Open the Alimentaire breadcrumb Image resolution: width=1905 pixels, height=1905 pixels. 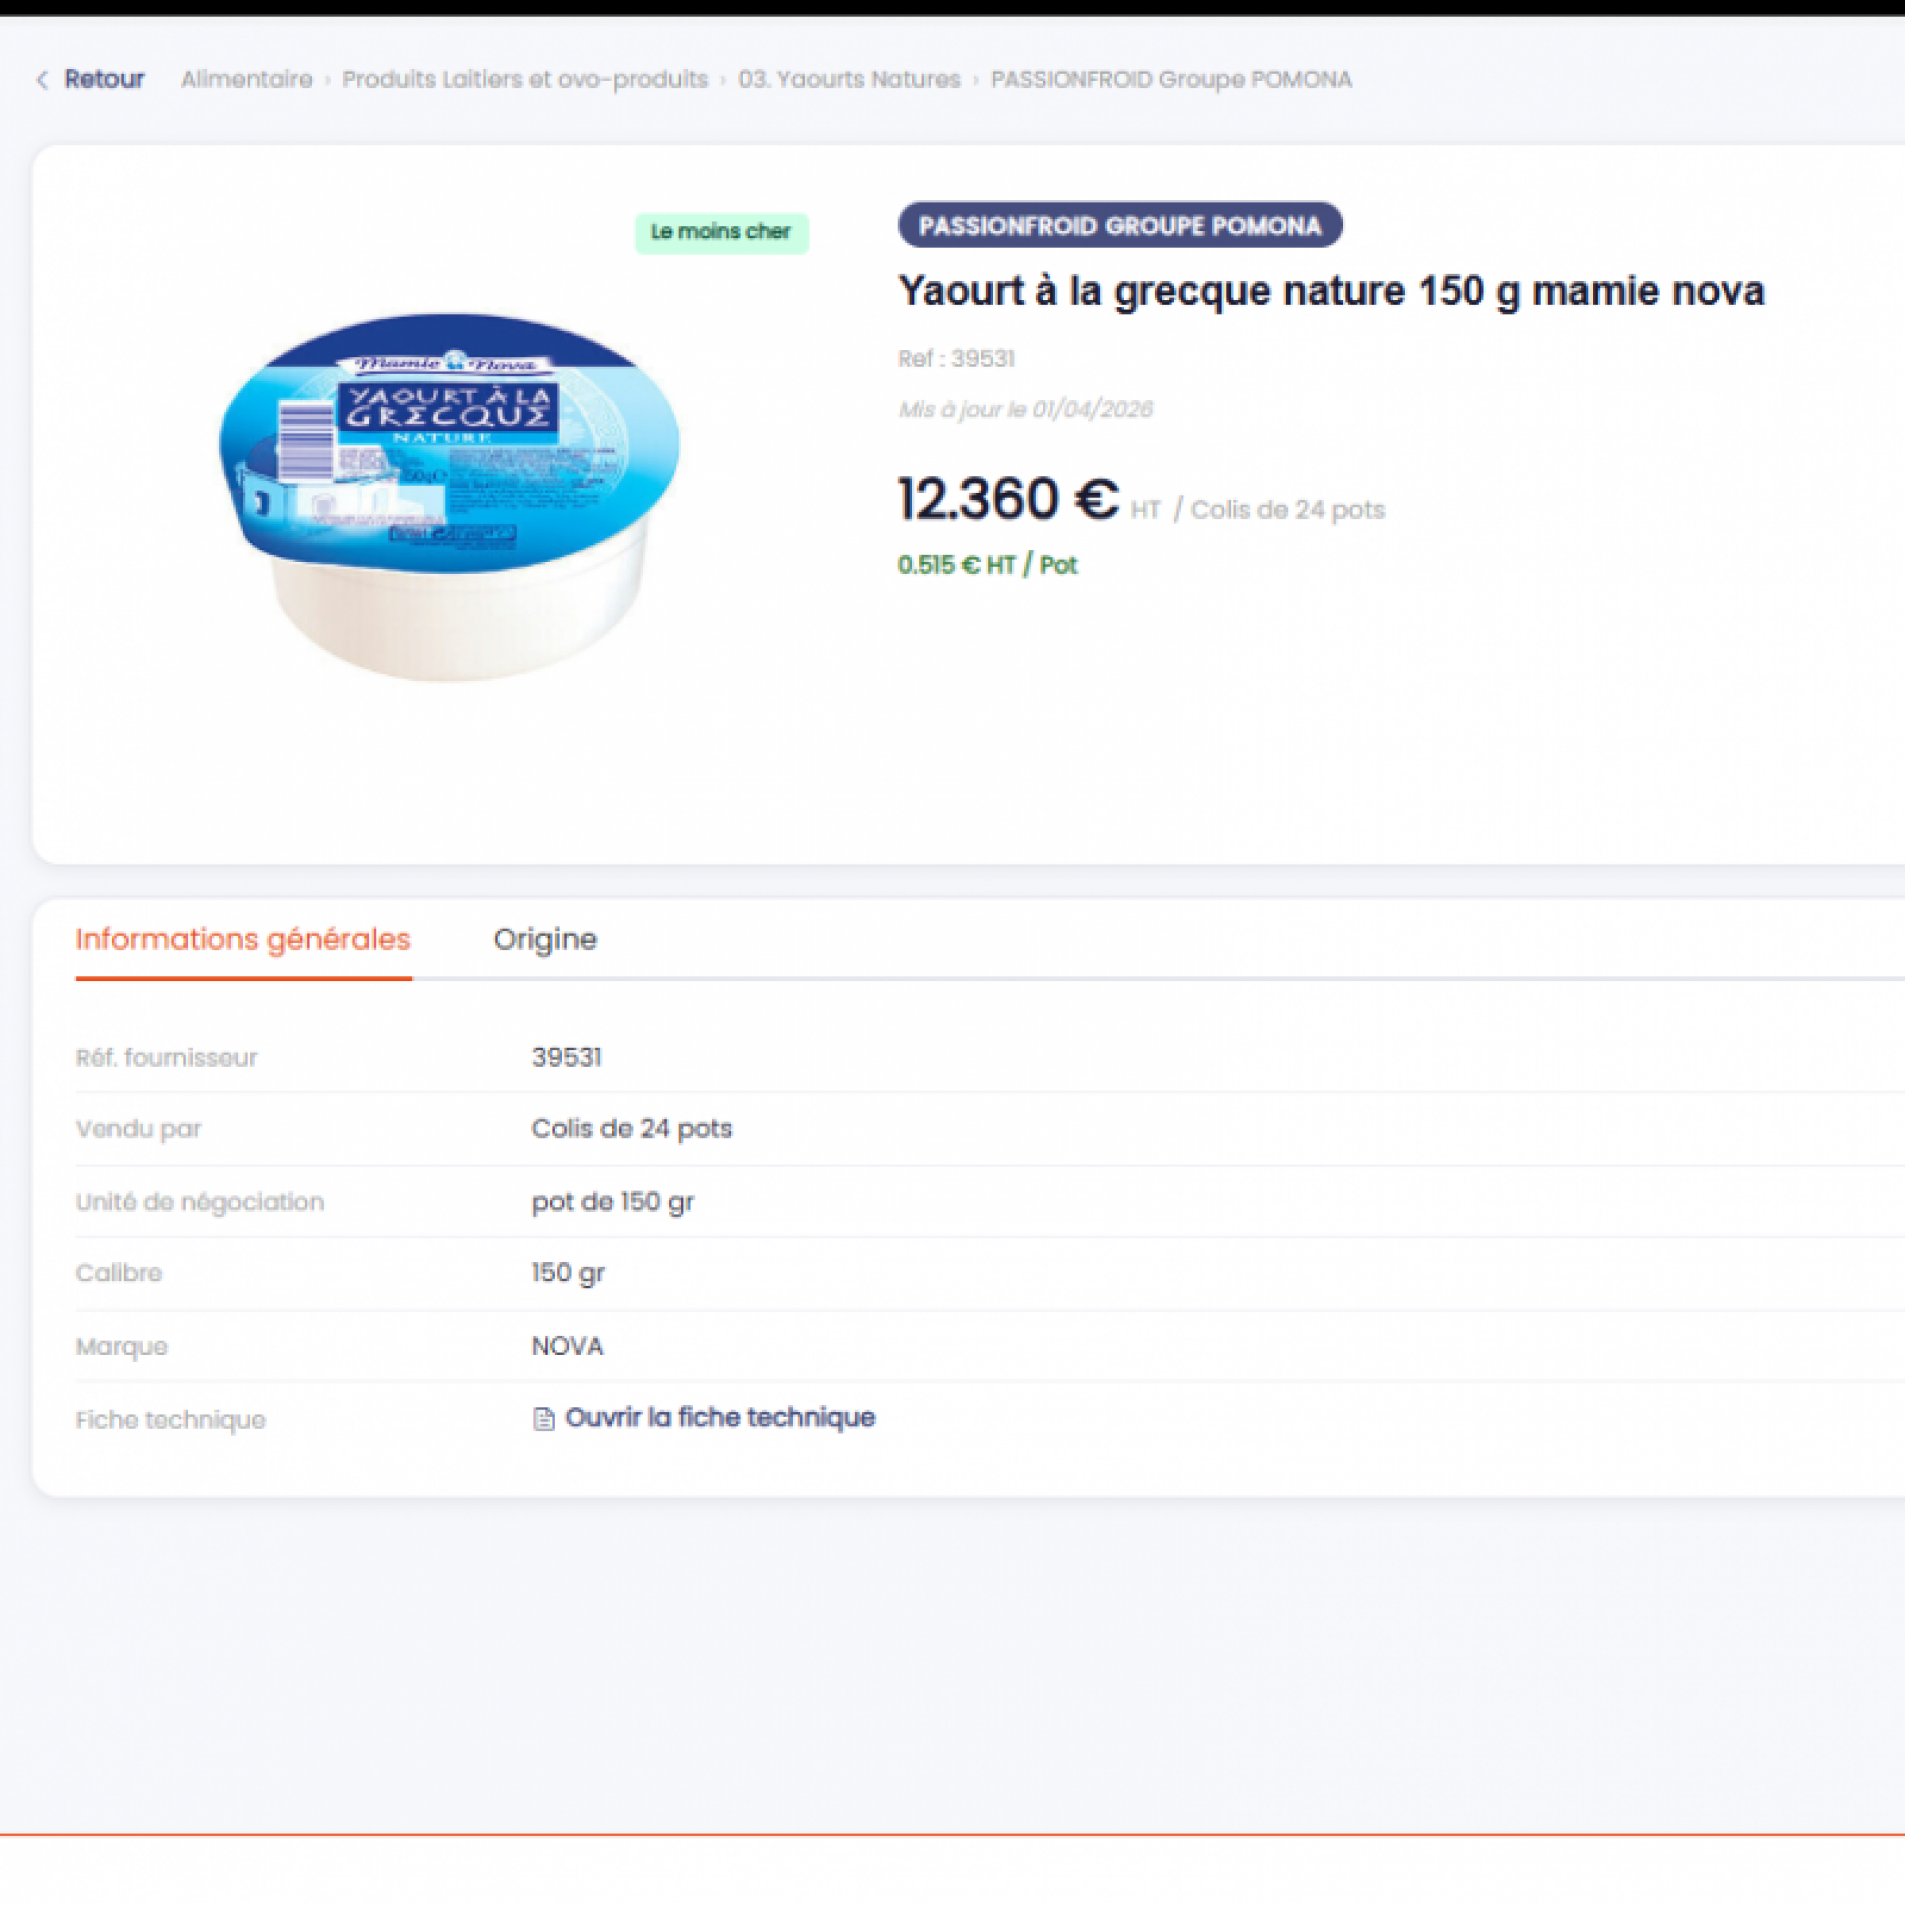click(246, 79)
